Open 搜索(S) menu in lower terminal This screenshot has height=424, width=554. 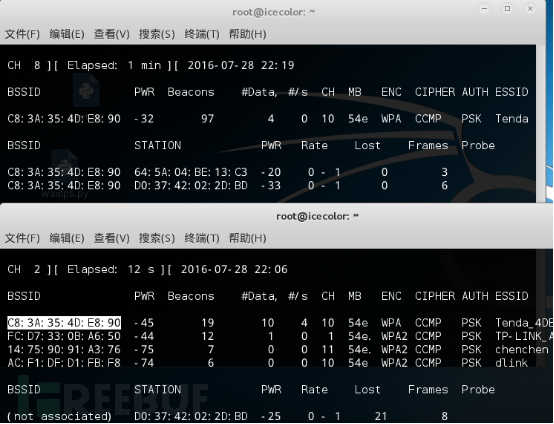pyautogui.click(x=157, y=238)
